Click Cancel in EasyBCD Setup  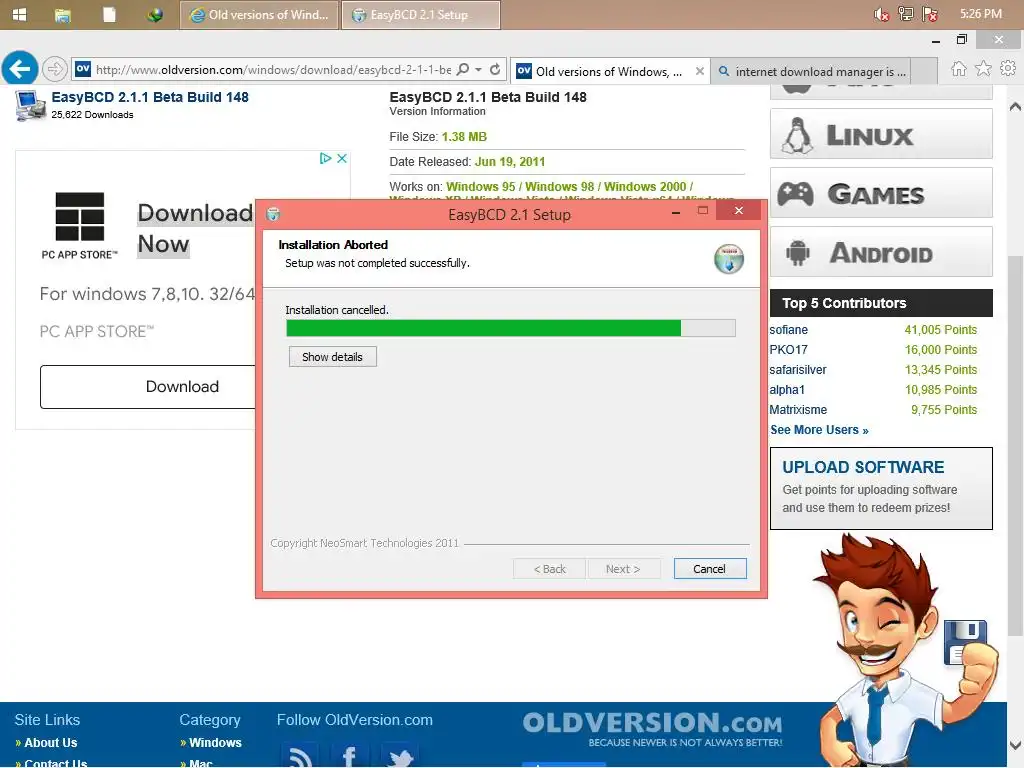(709, 569)
